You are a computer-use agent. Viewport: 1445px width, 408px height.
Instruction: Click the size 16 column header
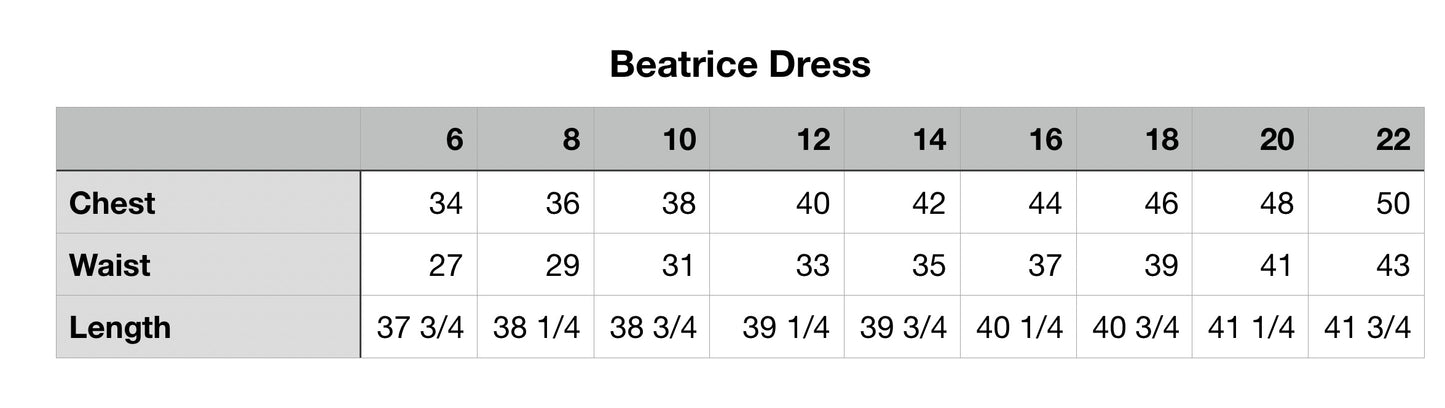(1044, 140)
